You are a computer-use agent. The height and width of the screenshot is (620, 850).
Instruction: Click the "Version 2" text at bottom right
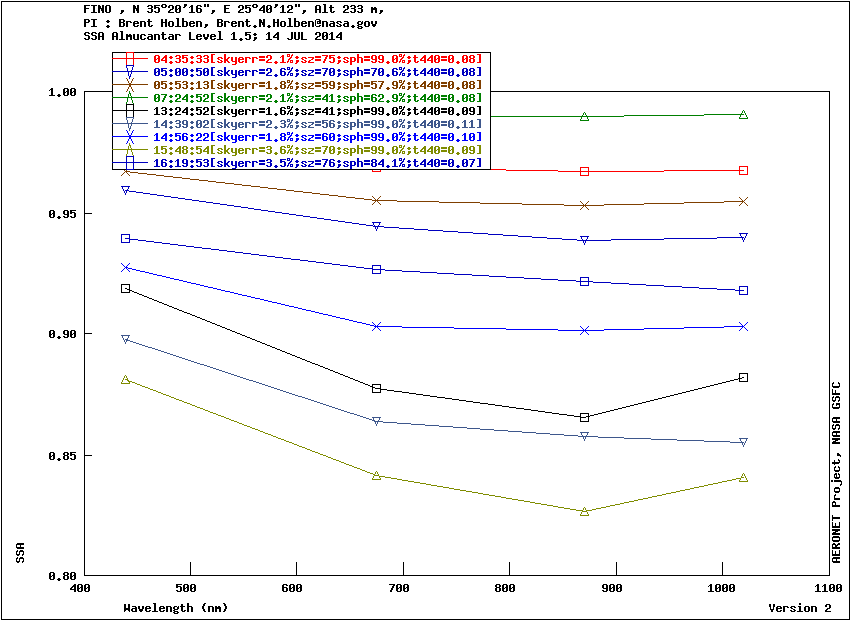point(799,608)
